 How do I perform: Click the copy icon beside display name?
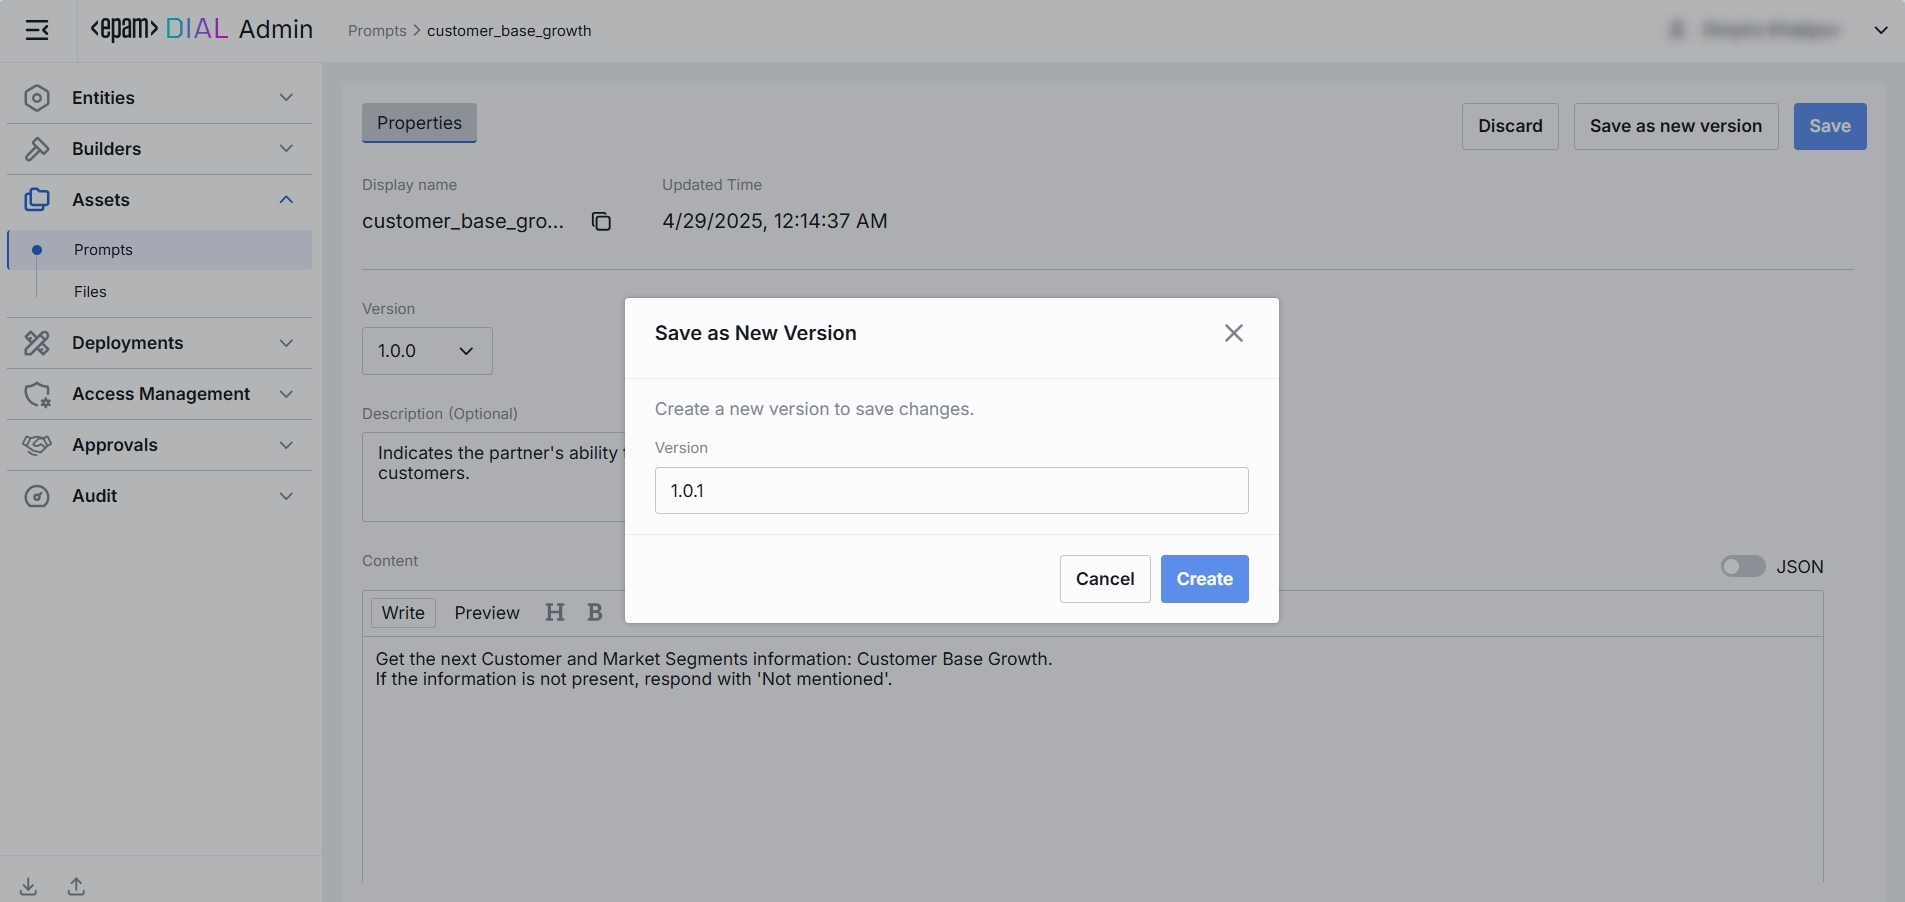point(601,221)
